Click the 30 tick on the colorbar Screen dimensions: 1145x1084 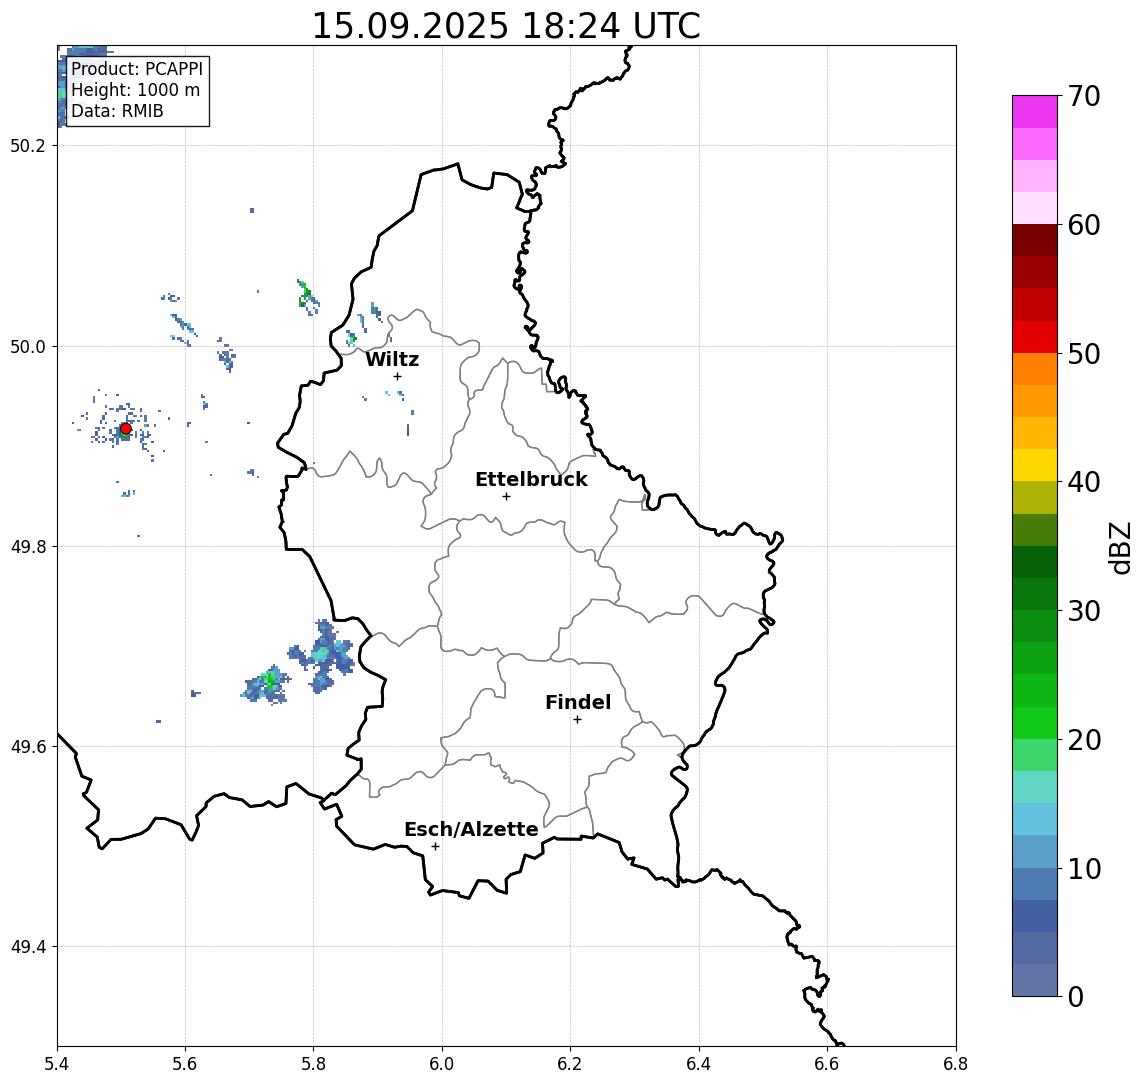(x=1084, y=611)
